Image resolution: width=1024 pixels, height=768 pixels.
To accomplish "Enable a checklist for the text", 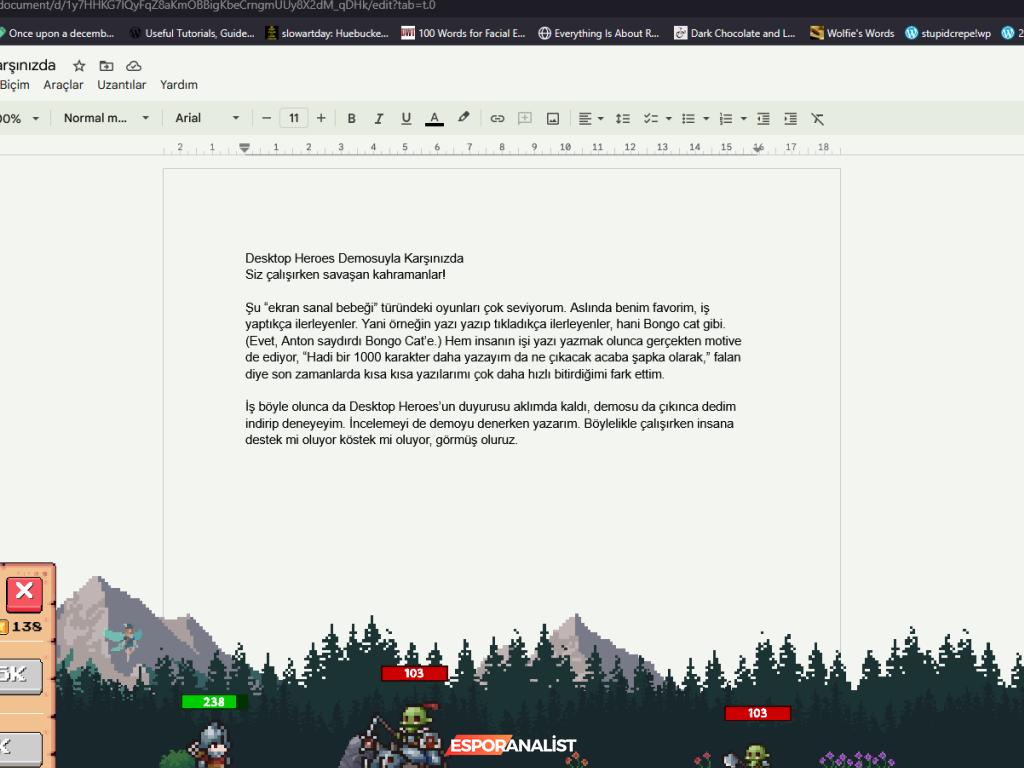I will point(651,118).
